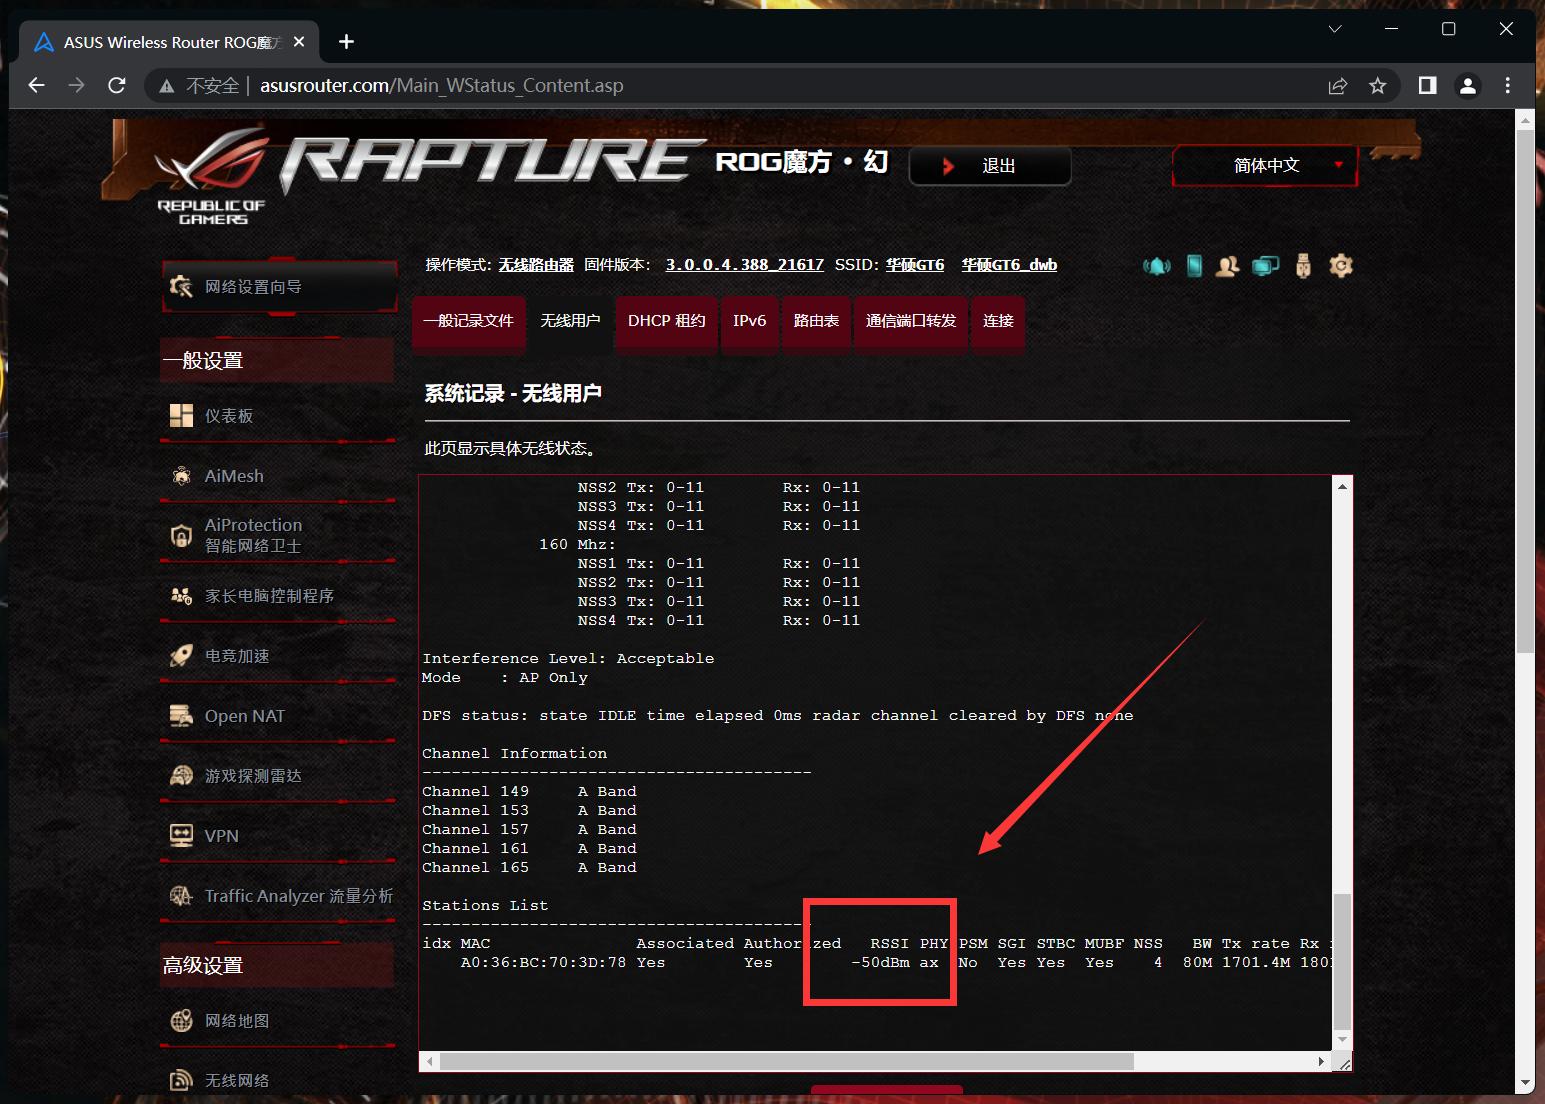Open the firmware version 3.0.0.4.388_21617 link

point(744,265)
